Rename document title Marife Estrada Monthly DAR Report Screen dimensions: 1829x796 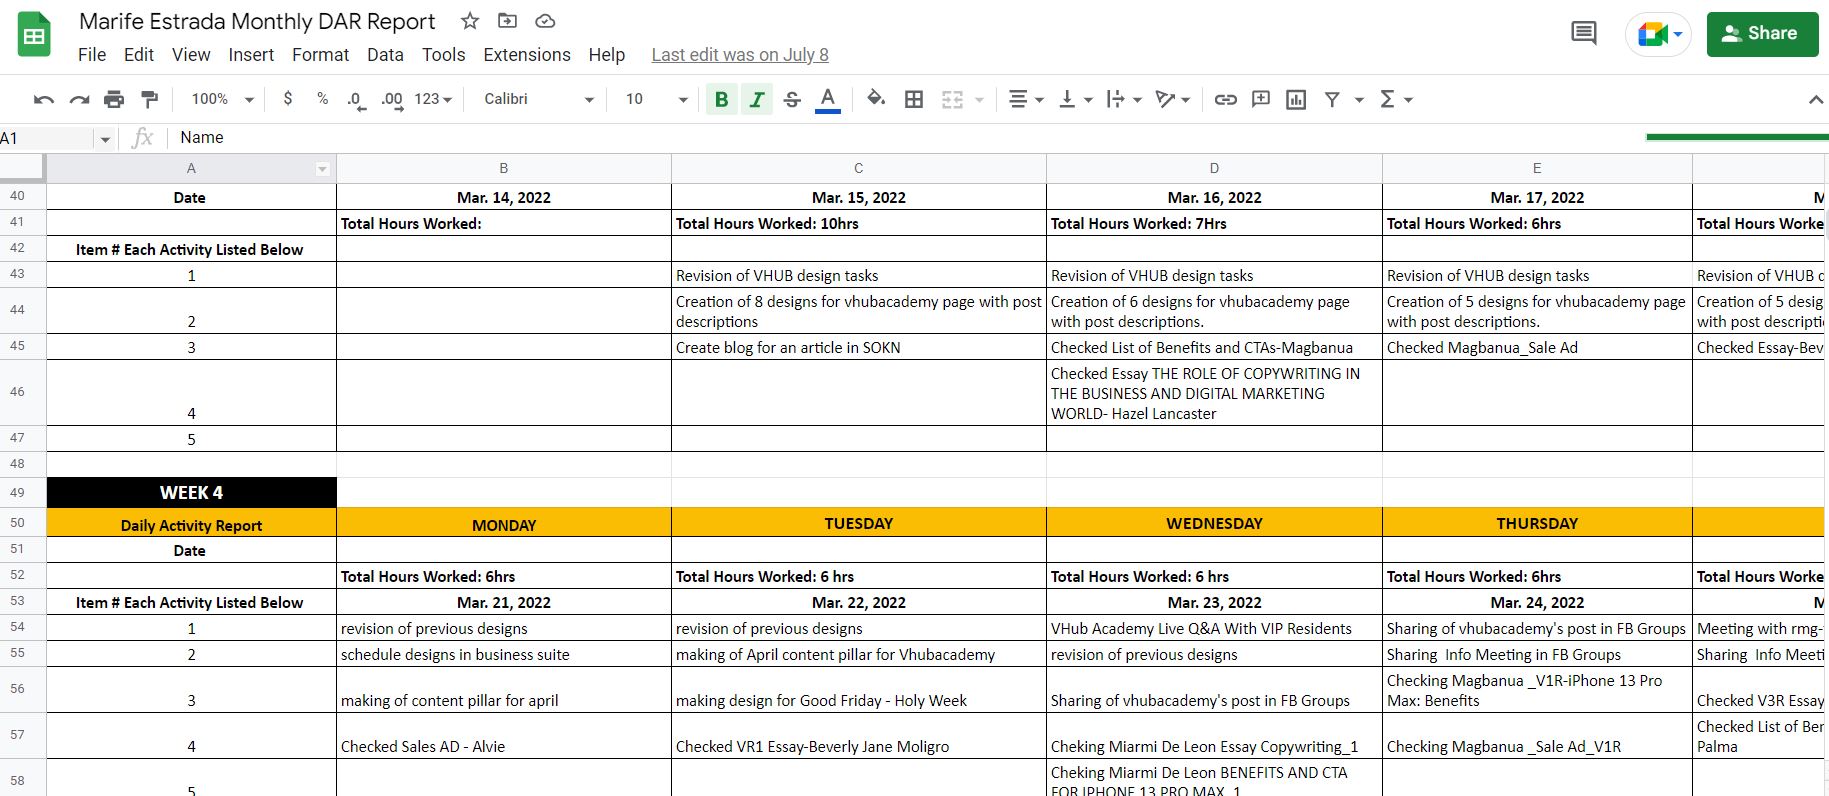coord(257,21)
